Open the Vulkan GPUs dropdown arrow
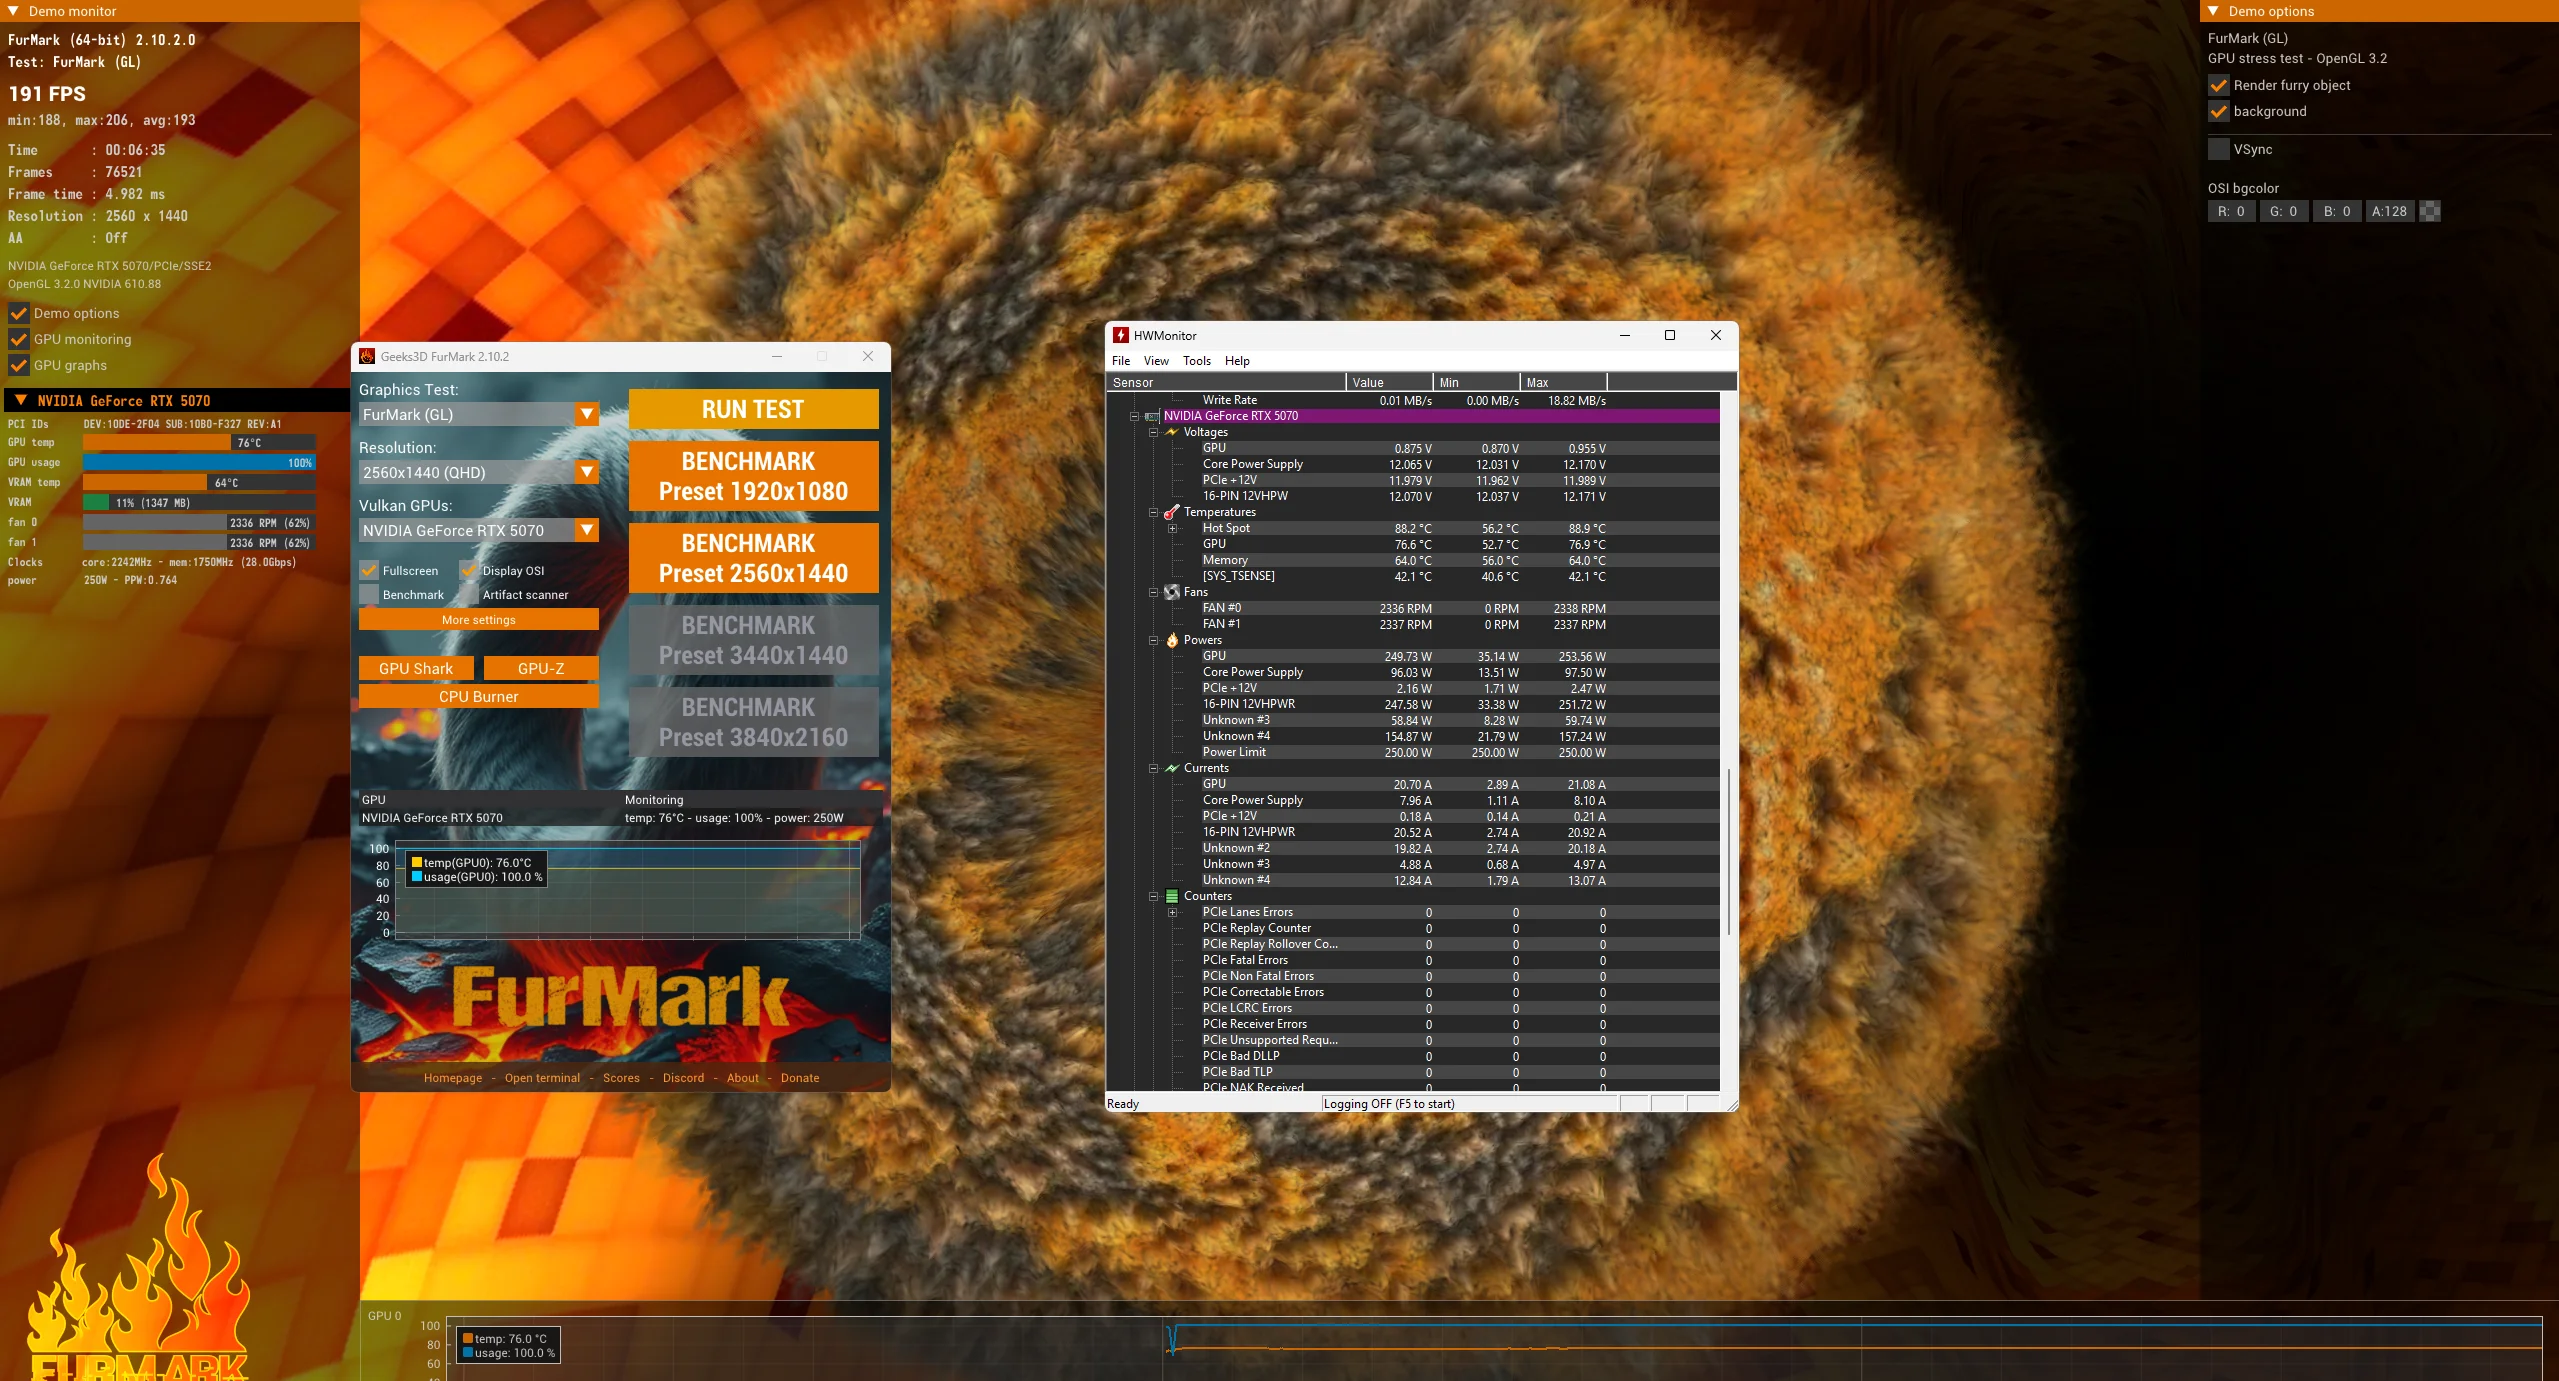 587,530
